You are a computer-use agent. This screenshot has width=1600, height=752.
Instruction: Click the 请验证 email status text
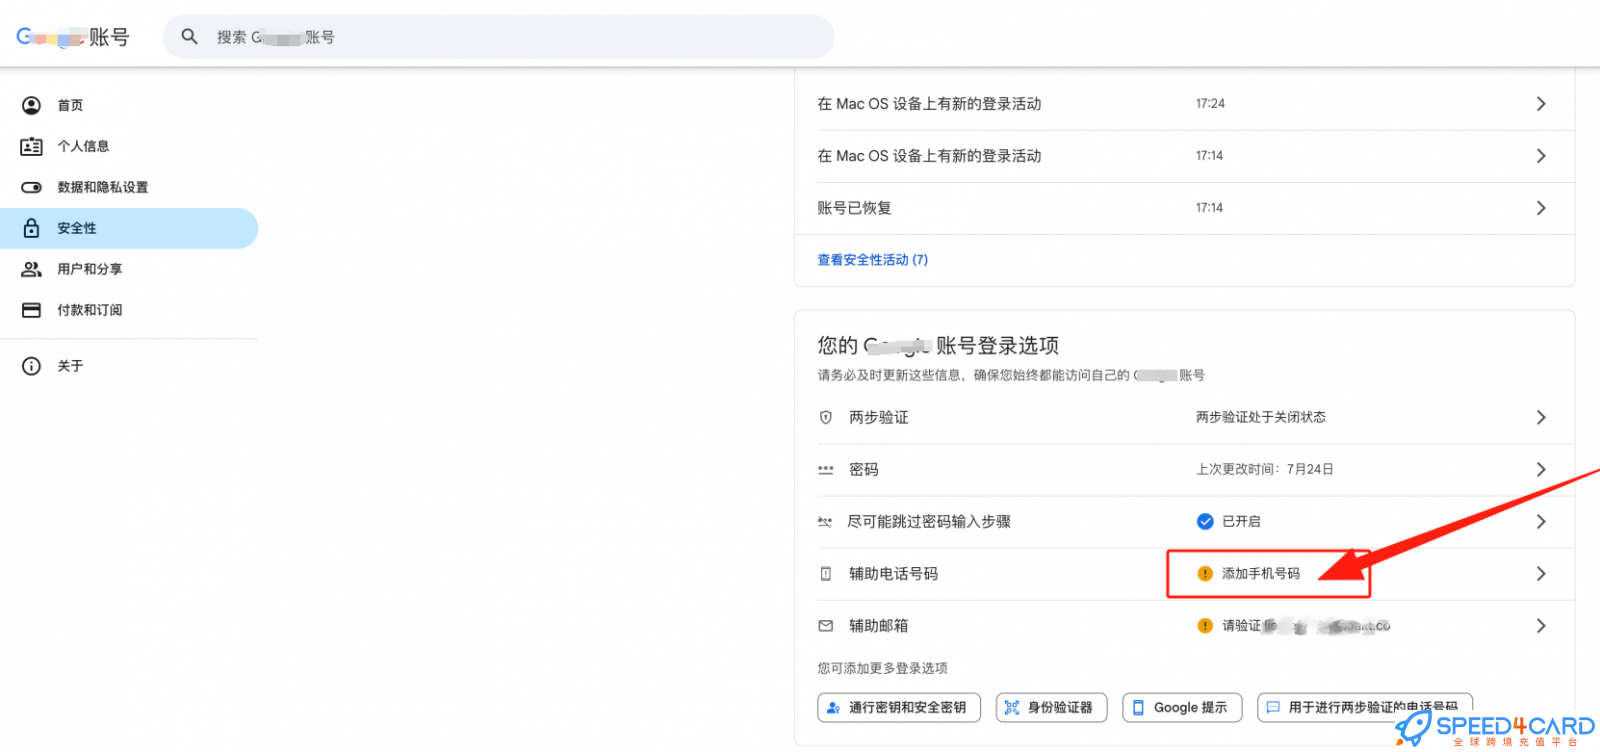[1306, 626]
